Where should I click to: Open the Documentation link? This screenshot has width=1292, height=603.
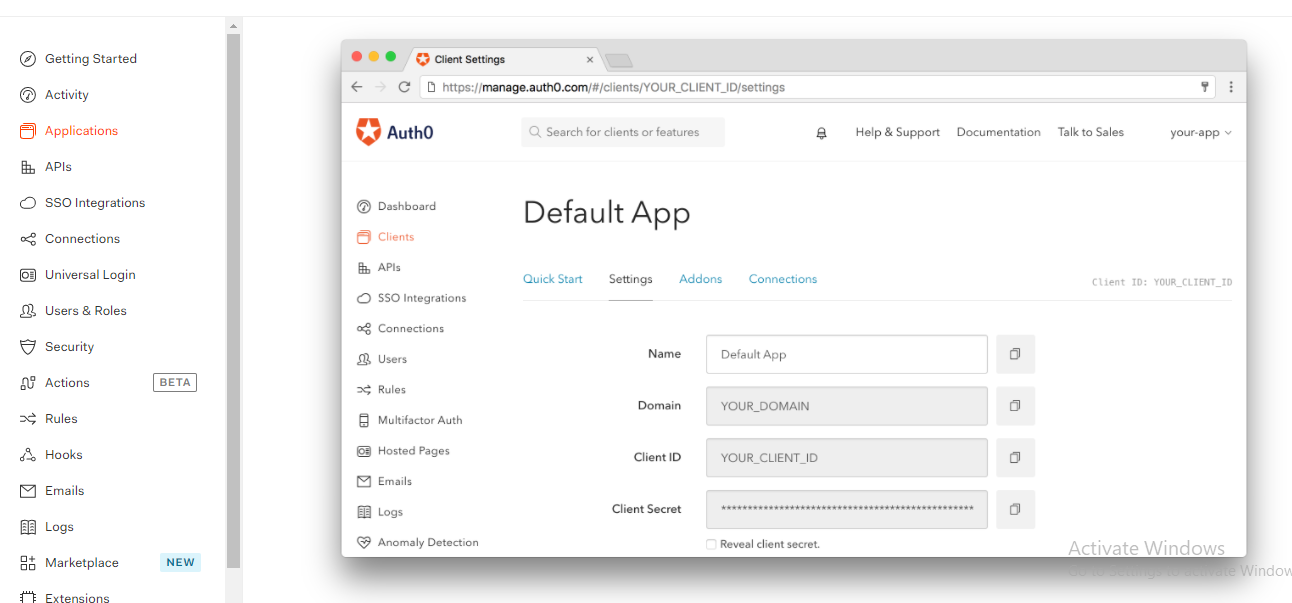tap(998, 132)
